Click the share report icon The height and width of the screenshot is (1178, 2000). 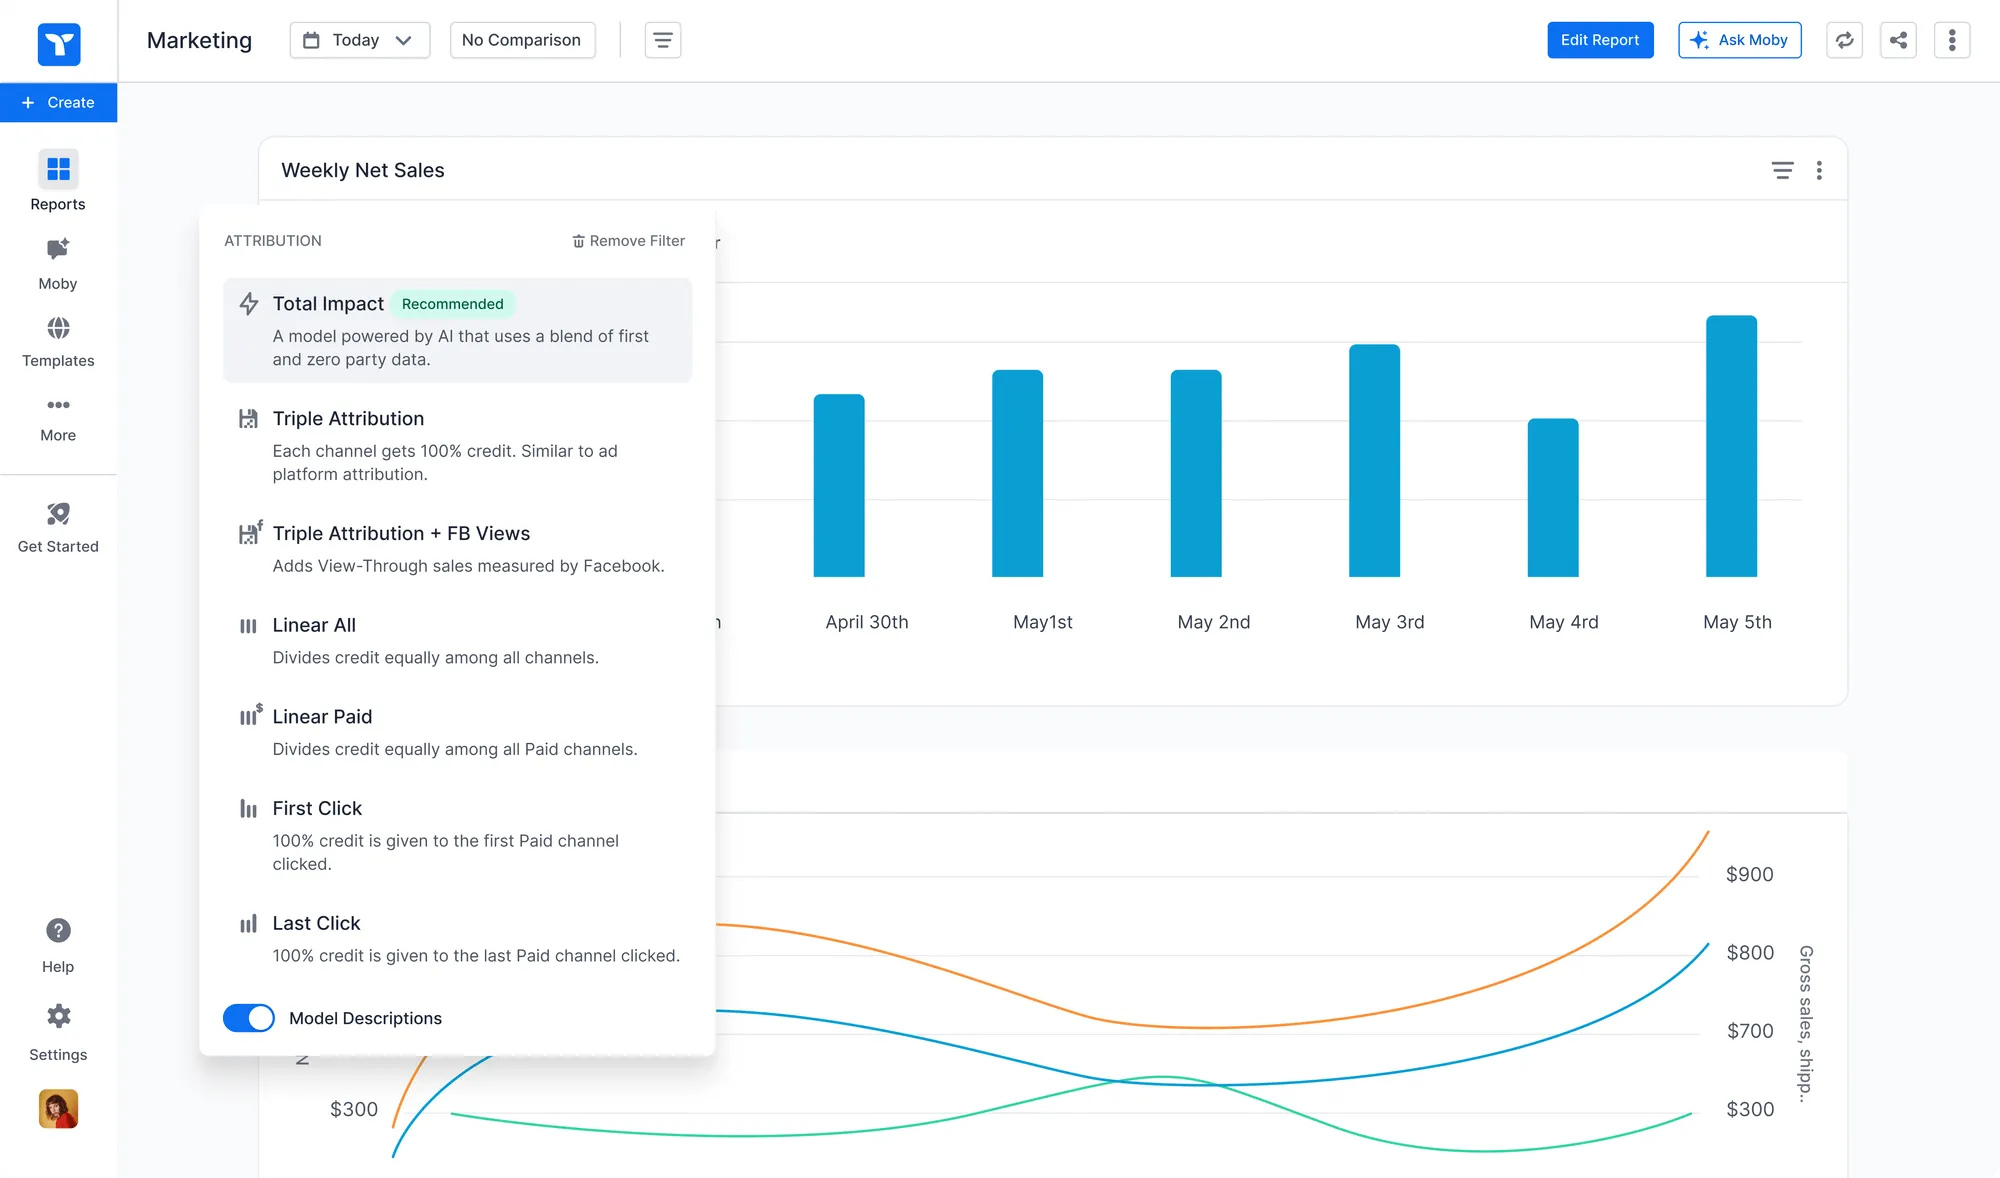pos(1898,40)
